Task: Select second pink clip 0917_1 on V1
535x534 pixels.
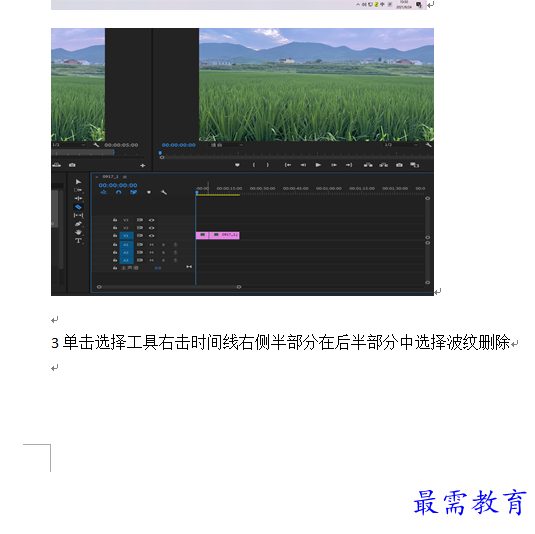Action: click(225, 235)
